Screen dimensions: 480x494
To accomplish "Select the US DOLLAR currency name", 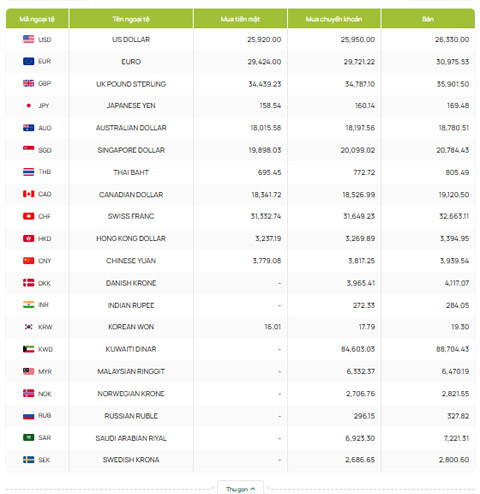I will [x=131, y=39].
